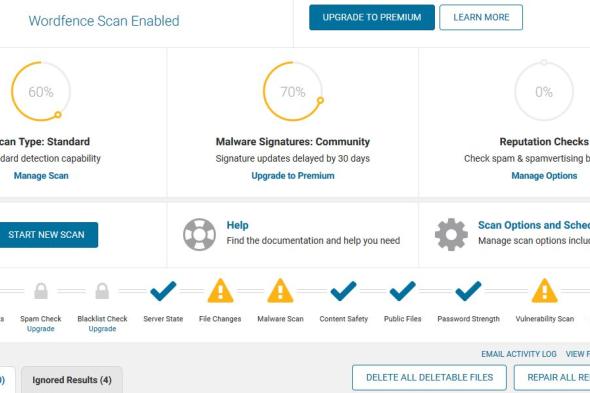590x393 pixels.
Task: Click the Public Files checkmark icon
Action: coord(402,291)
